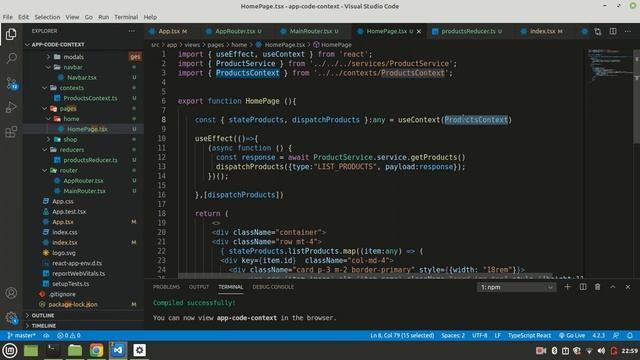This screenshot has height=360, width=640.
Task: Switch to the productsReducer.ts editor tab
Action: pyautogui.click(x=468, y=31)
